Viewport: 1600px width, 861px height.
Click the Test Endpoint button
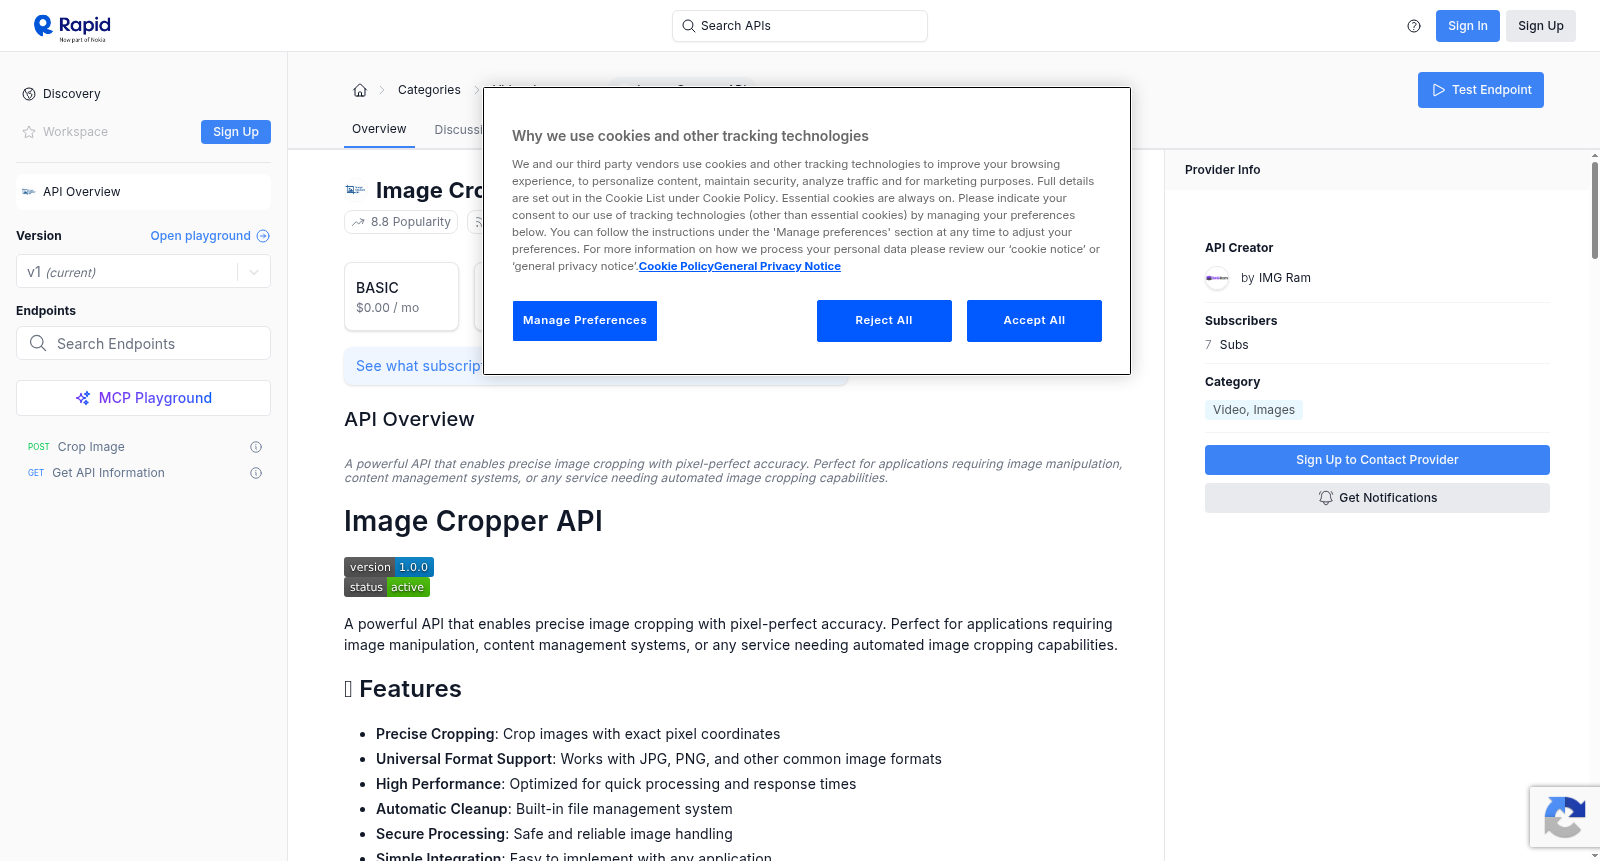click(1481, 90)
